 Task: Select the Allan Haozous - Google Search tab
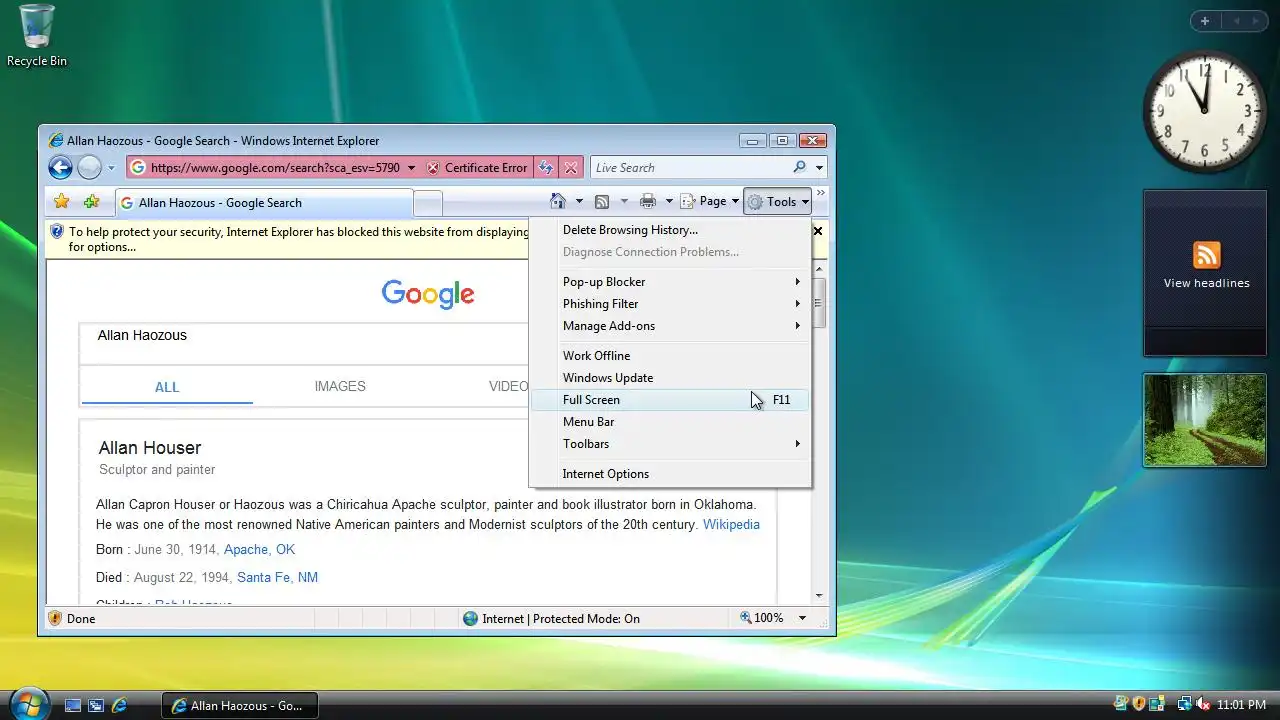pyautogui.click(x=263, y=203)
